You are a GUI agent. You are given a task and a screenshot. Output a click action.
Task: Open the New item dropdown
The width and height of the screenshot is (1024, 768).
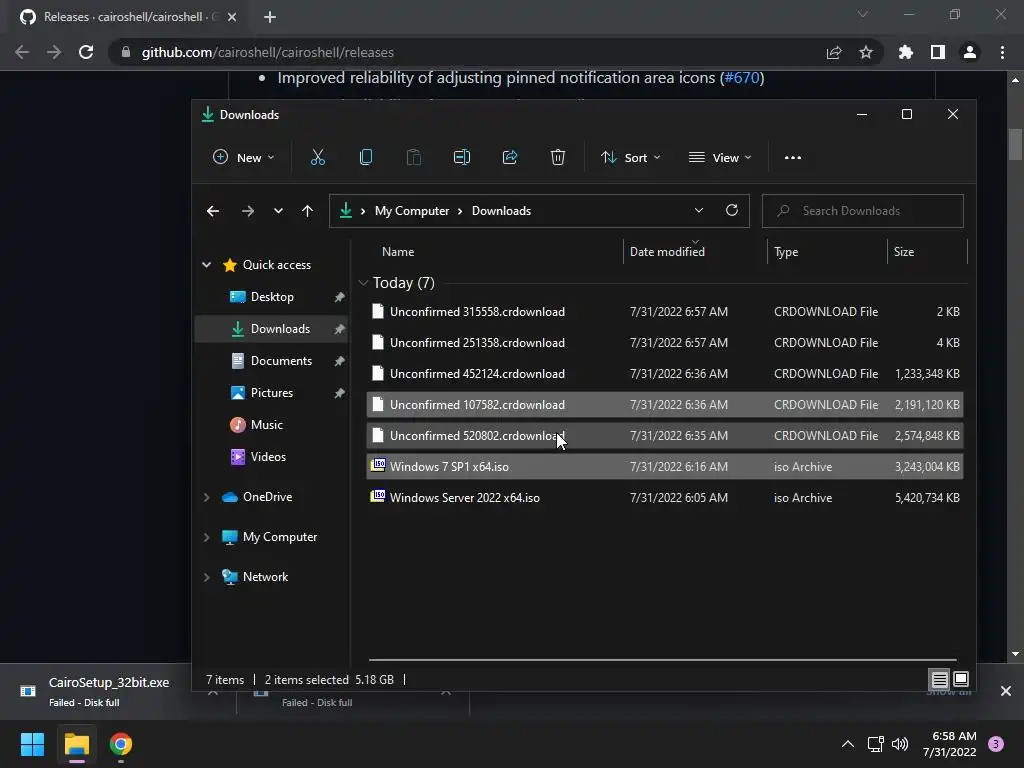point(244,157)
